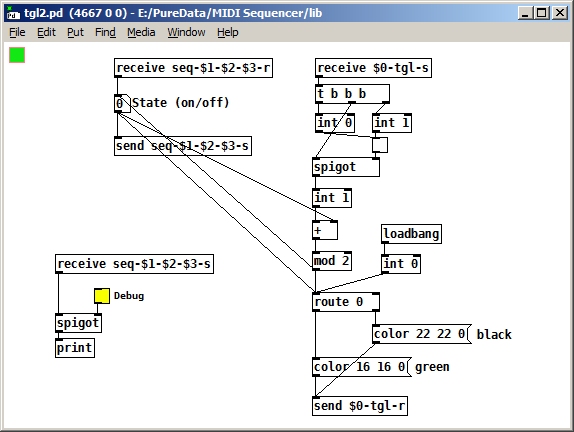Image resolution: width=574 pixels, height=432 pixels.
Task: Select the 'send $0-tgl-r' object
Action: 360,406
